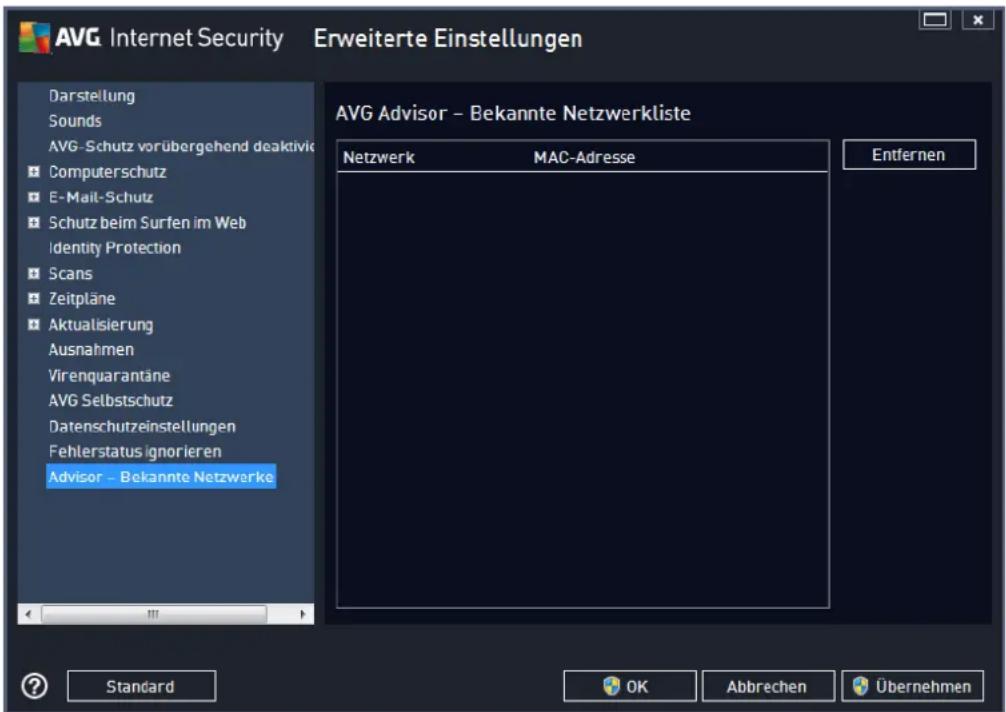Screen dimensions: 1006x712
Task: Apply changes with Übernehmen button
Action: (912, 686)
